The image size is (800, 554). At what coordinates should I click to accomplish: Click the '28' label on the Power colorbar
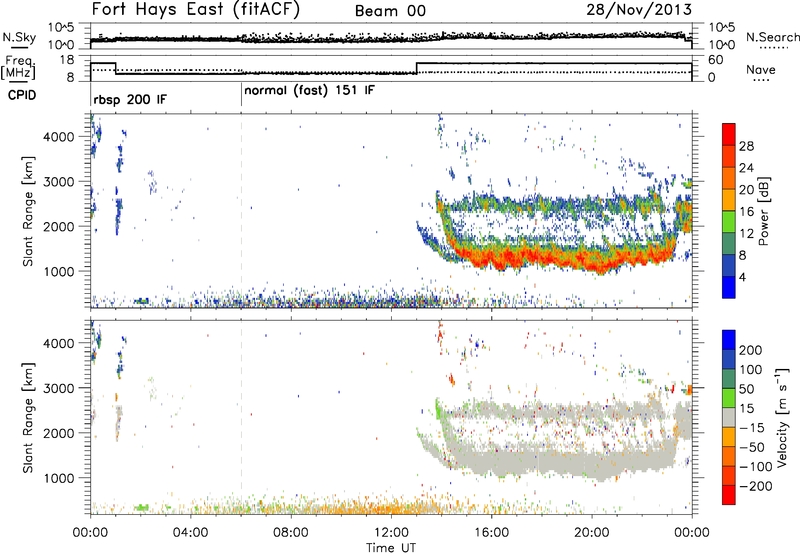[x=746, y=146]
